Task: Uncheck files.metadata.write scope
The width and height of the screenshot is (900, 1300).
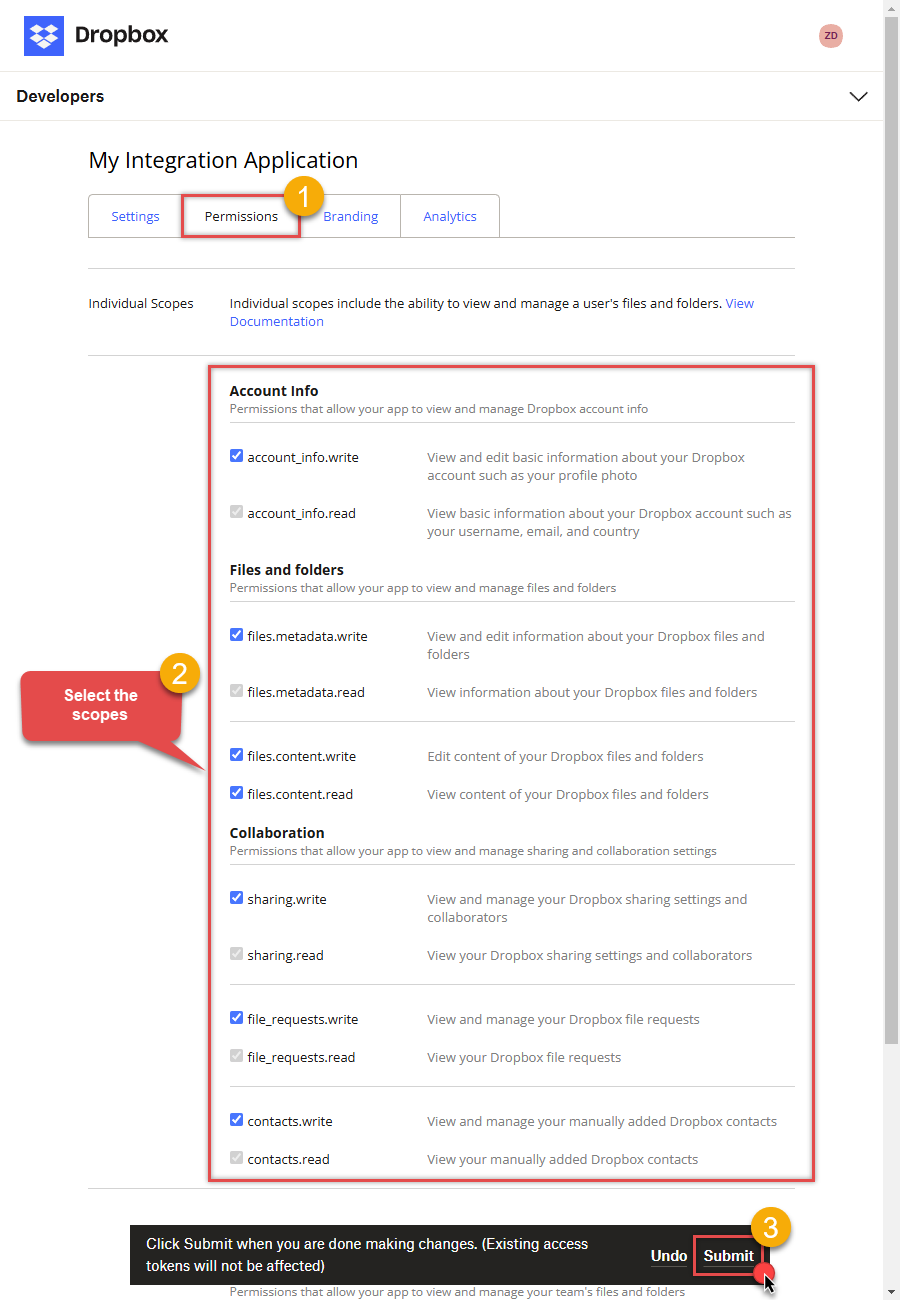Action: [237, 635]
